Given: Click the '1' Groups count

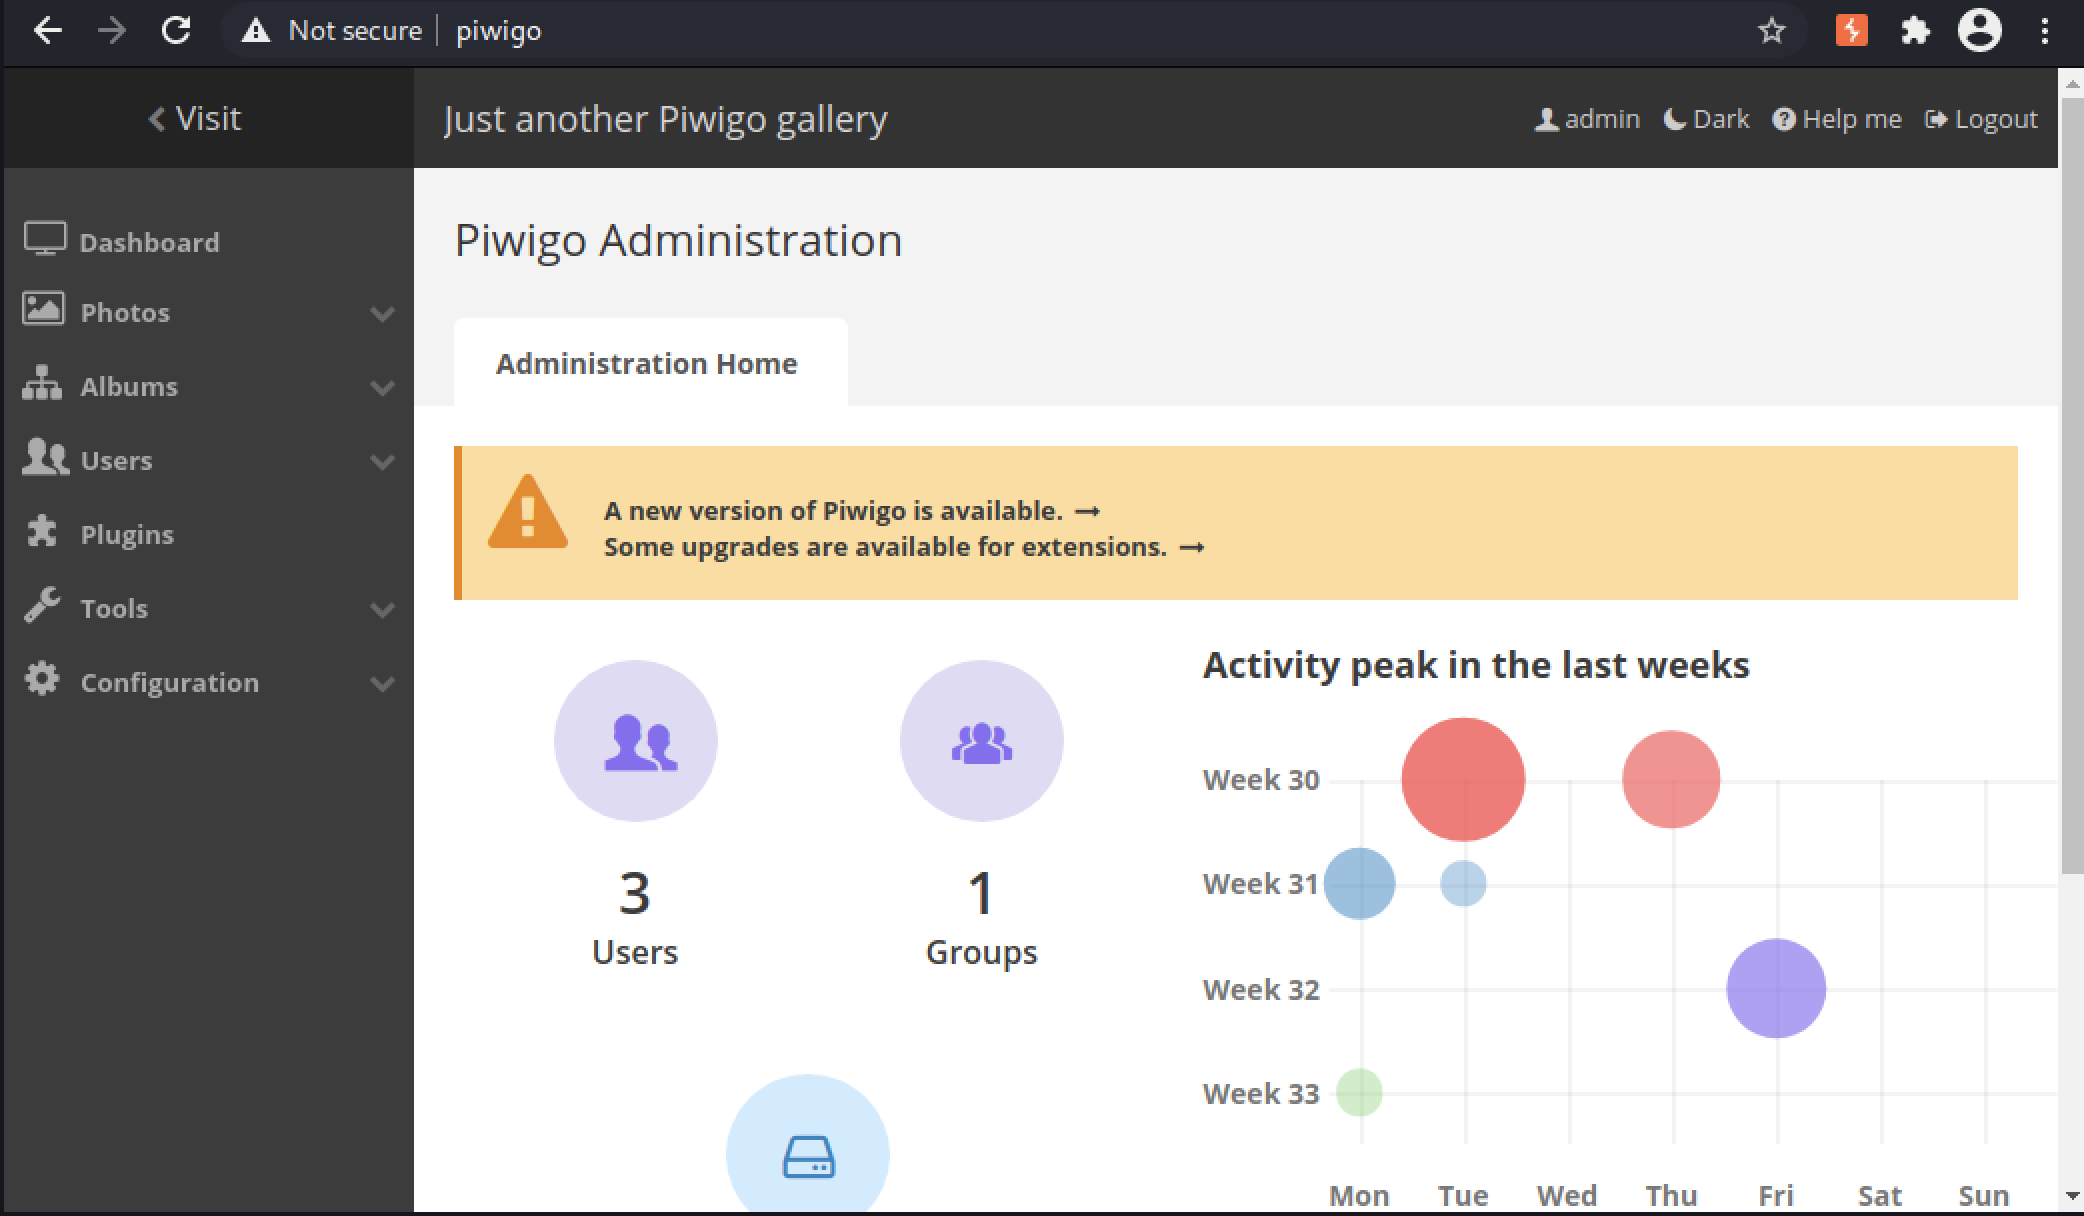Looking at the screenshot, I should [x=981, y=892].
